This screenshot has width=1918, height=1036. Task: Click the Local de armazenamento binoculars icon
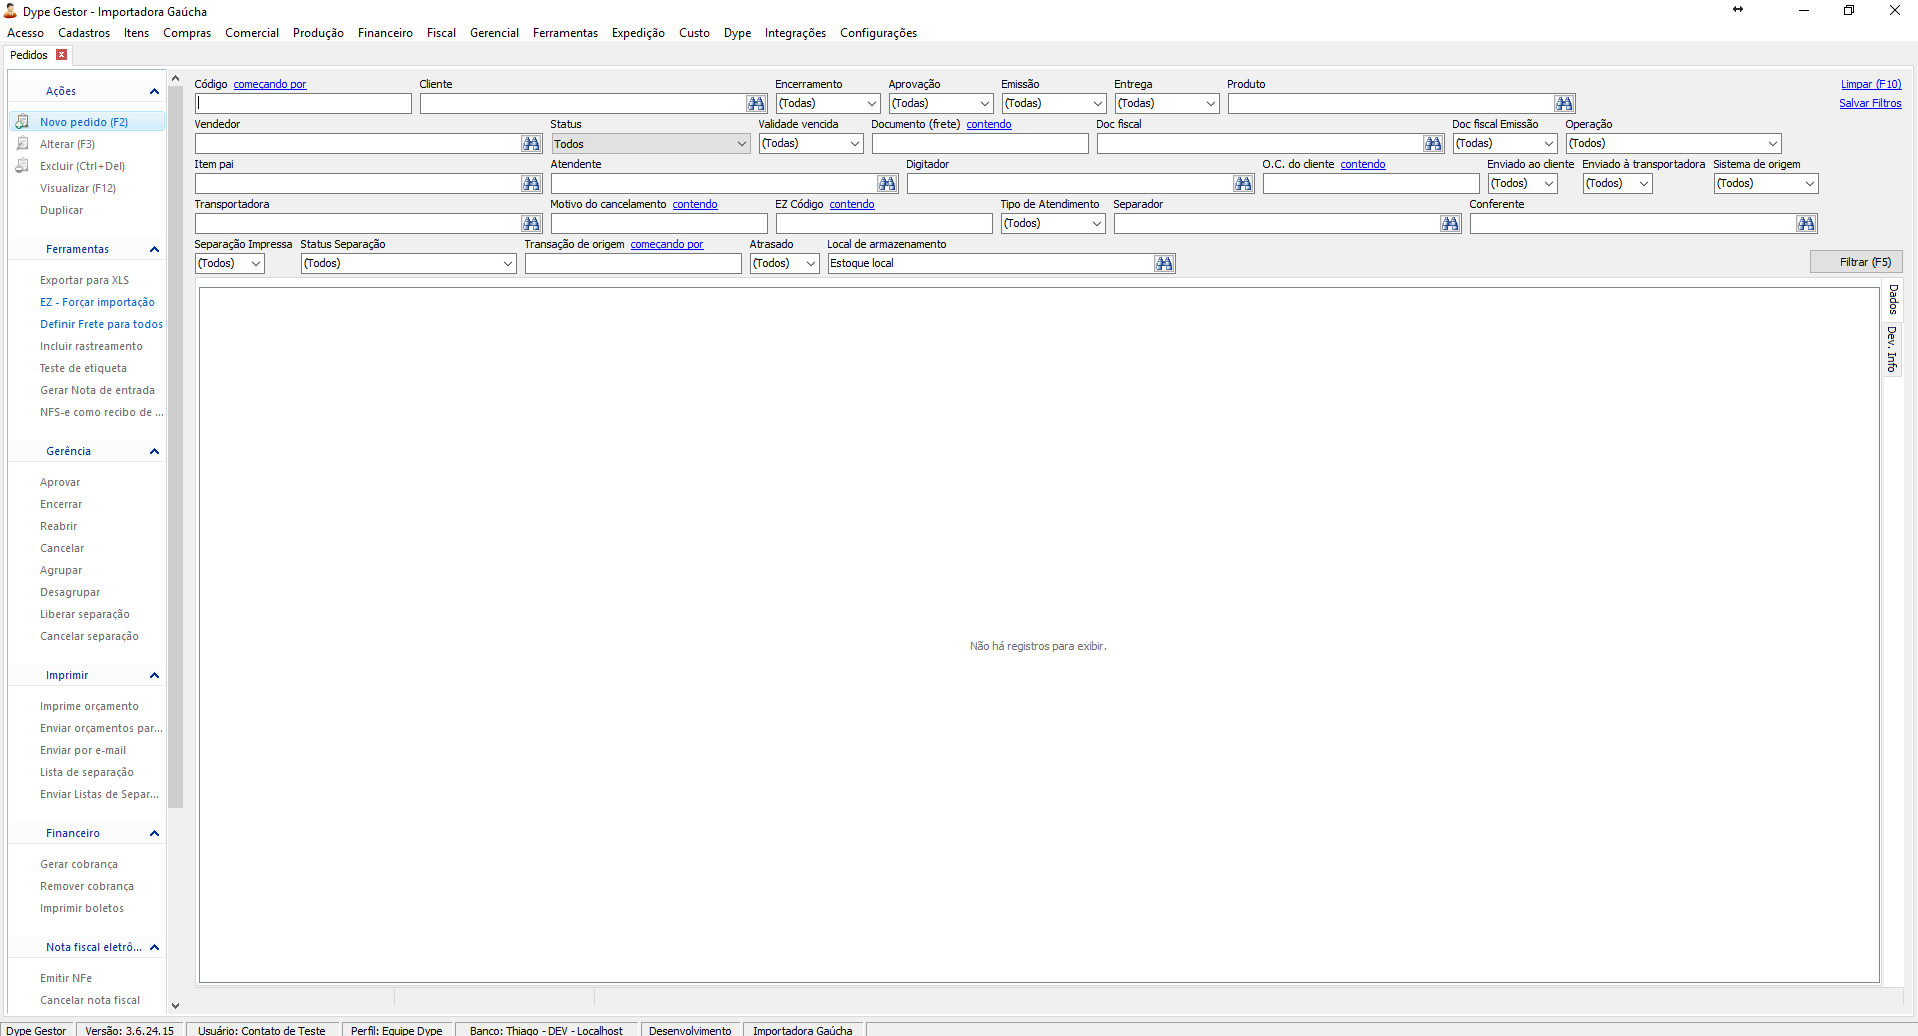point(1164,264)
